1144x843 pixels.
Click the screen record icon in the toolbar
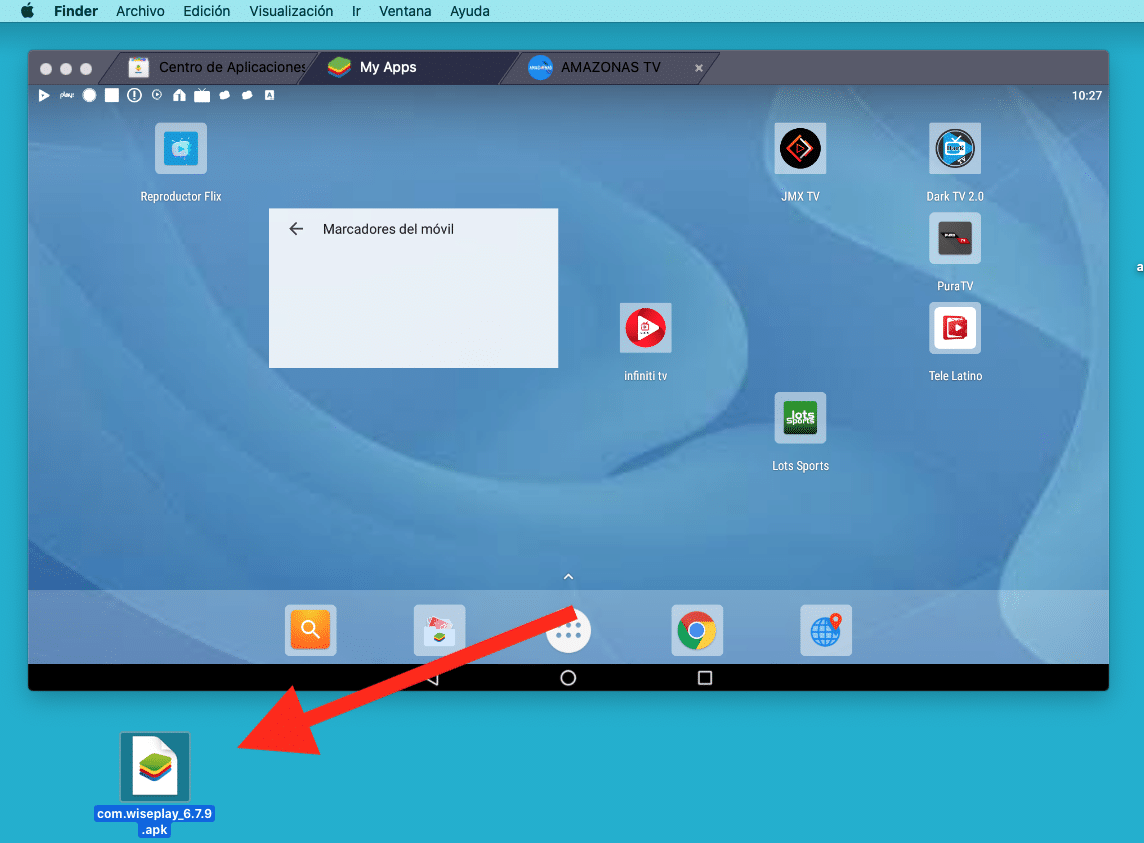point(90,95)
